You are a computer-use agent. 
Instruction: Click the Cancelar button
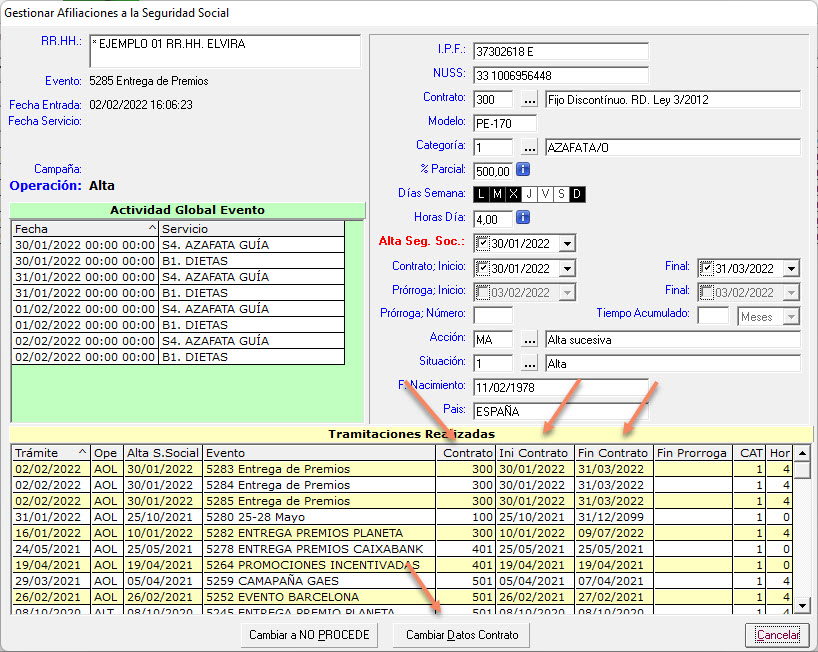(x=777, y=635)
